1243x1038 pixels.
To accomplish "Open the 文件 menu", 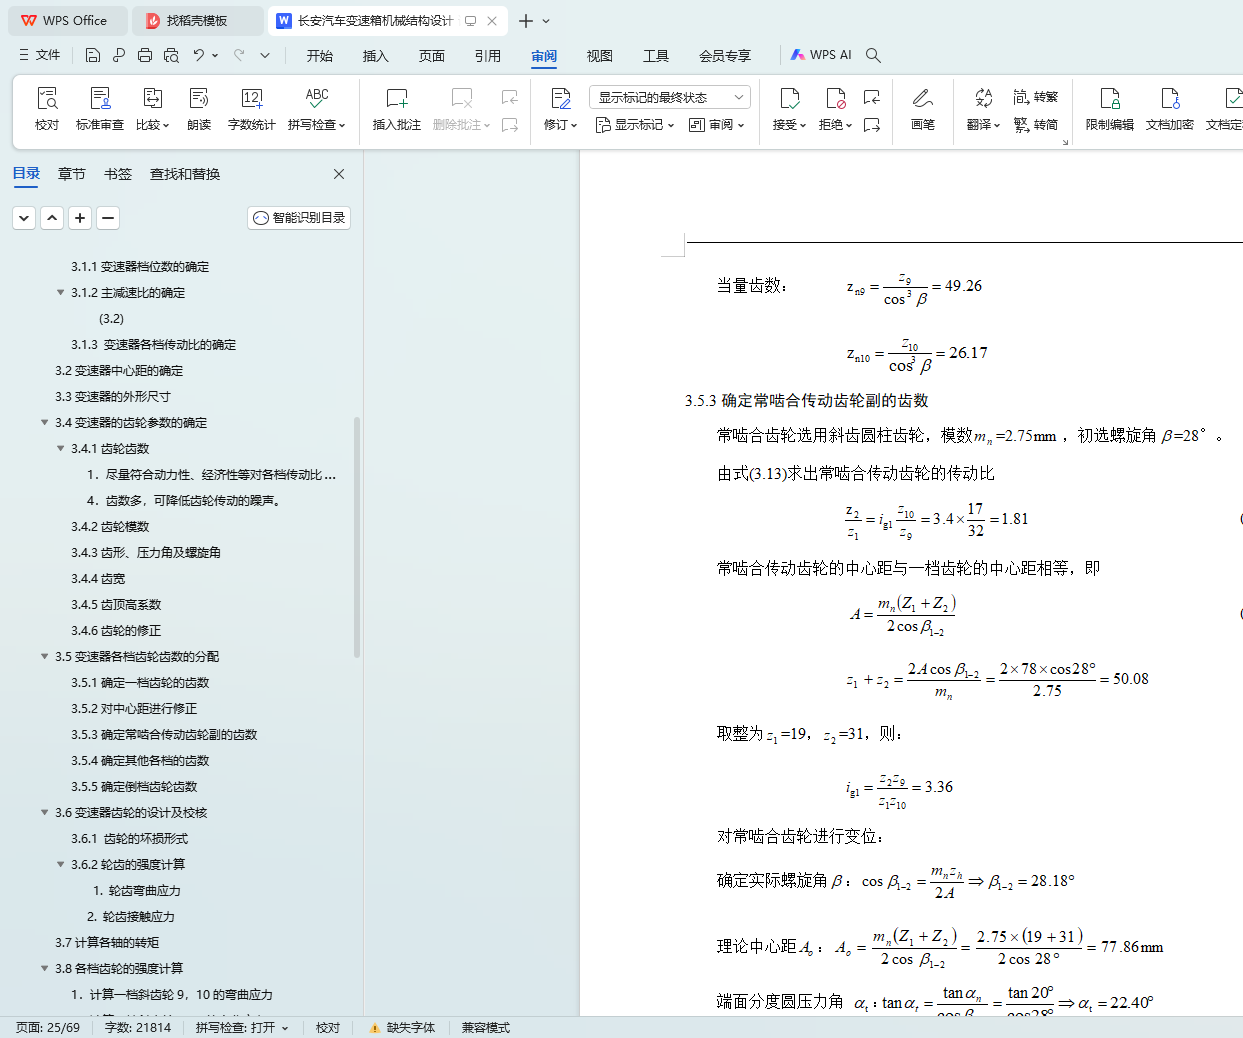I will (40, 55).
